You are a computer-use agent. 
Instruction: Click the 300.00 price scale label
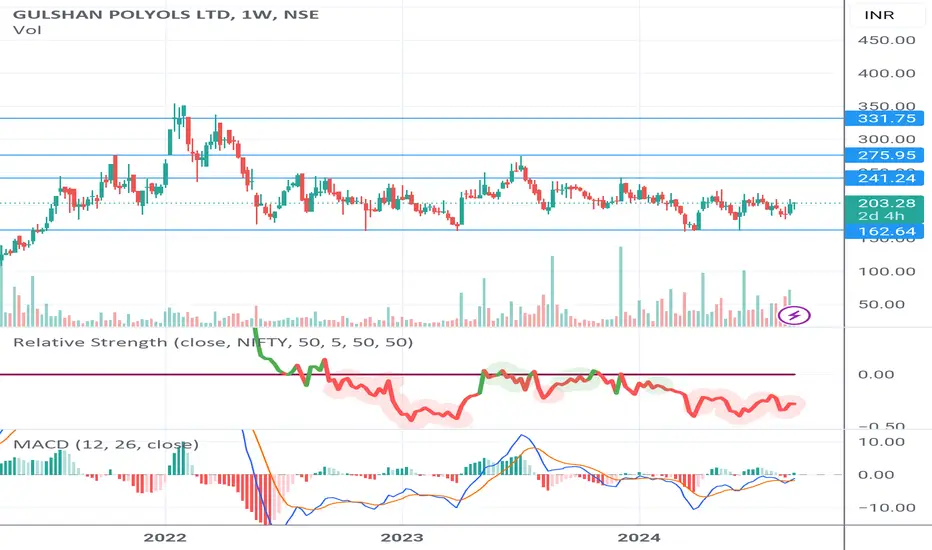coord(886,139)
